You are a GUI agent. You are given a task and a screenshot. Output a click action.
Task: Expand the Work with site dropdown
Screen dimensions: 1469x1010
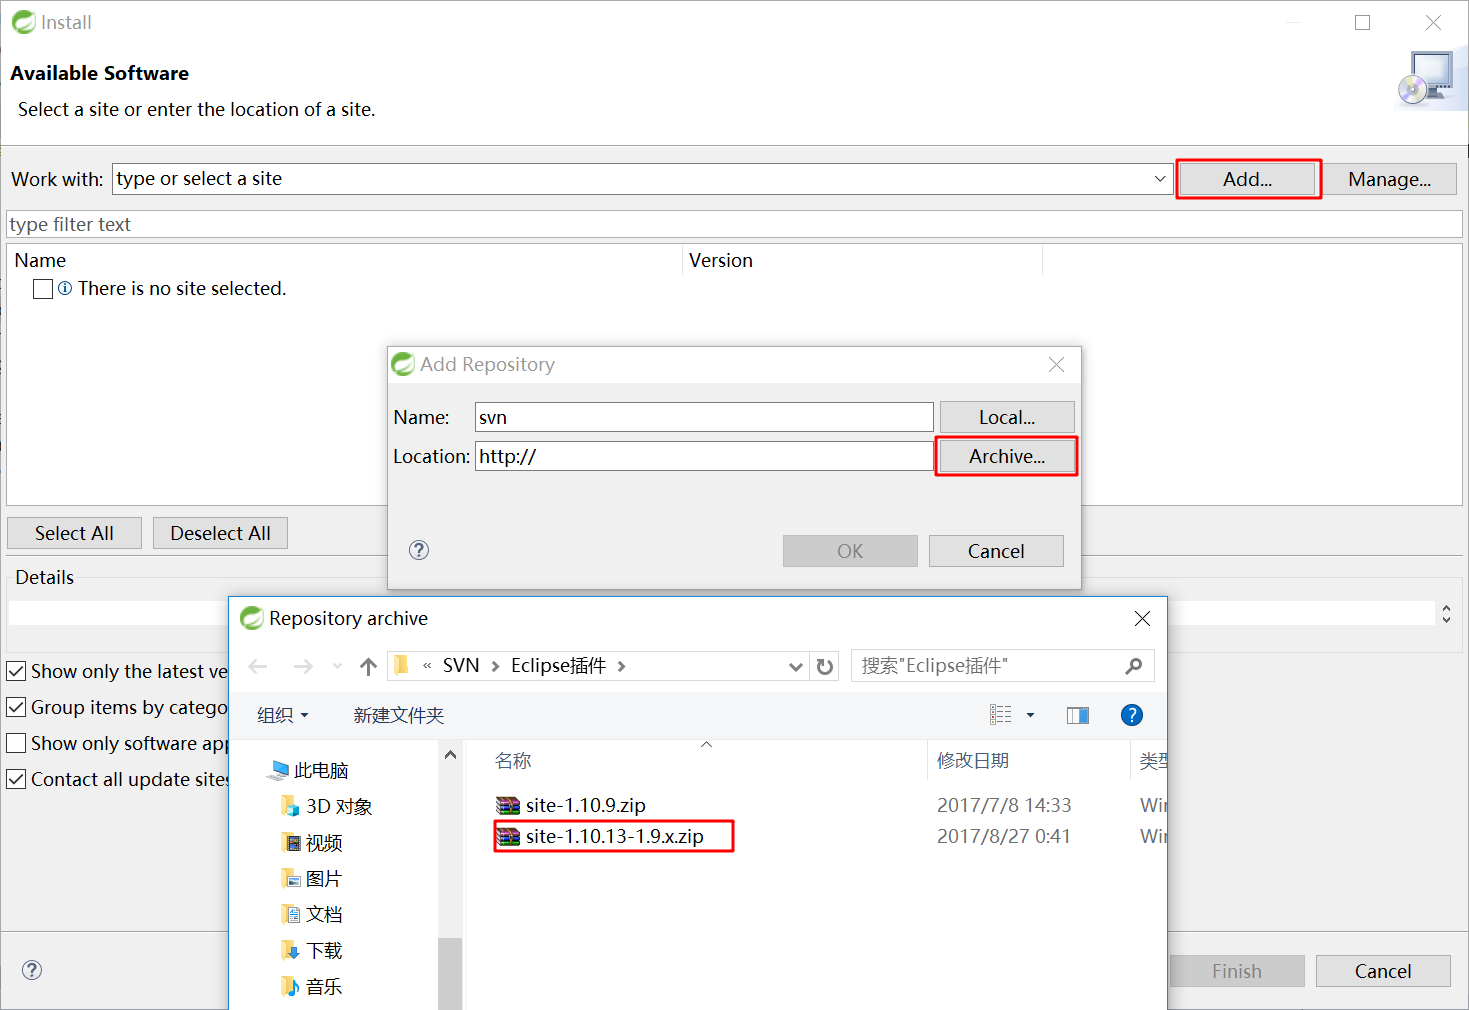[1160, 179]
